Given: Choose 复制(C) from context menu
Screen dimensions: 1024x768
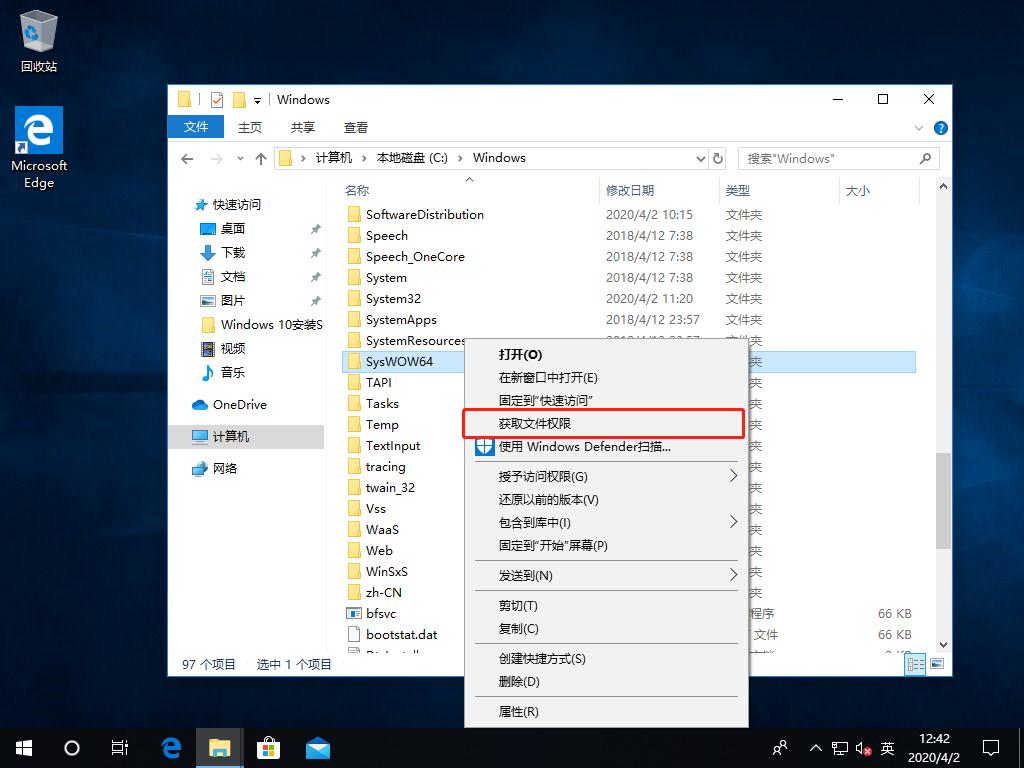Looking at the screenshot, I should pyautogui.click(x=606, y=629).
